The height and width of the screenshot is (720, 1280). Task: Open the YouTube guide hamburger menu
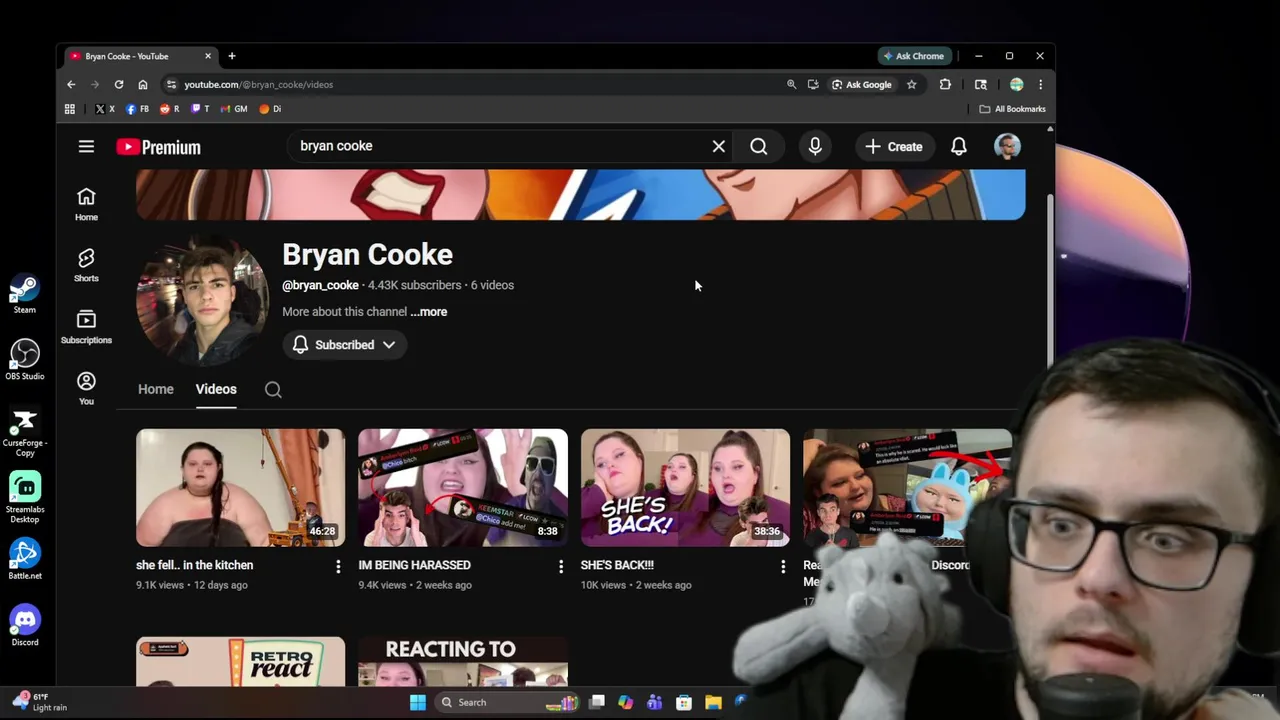pyautogui.click(x=86, y=147)
